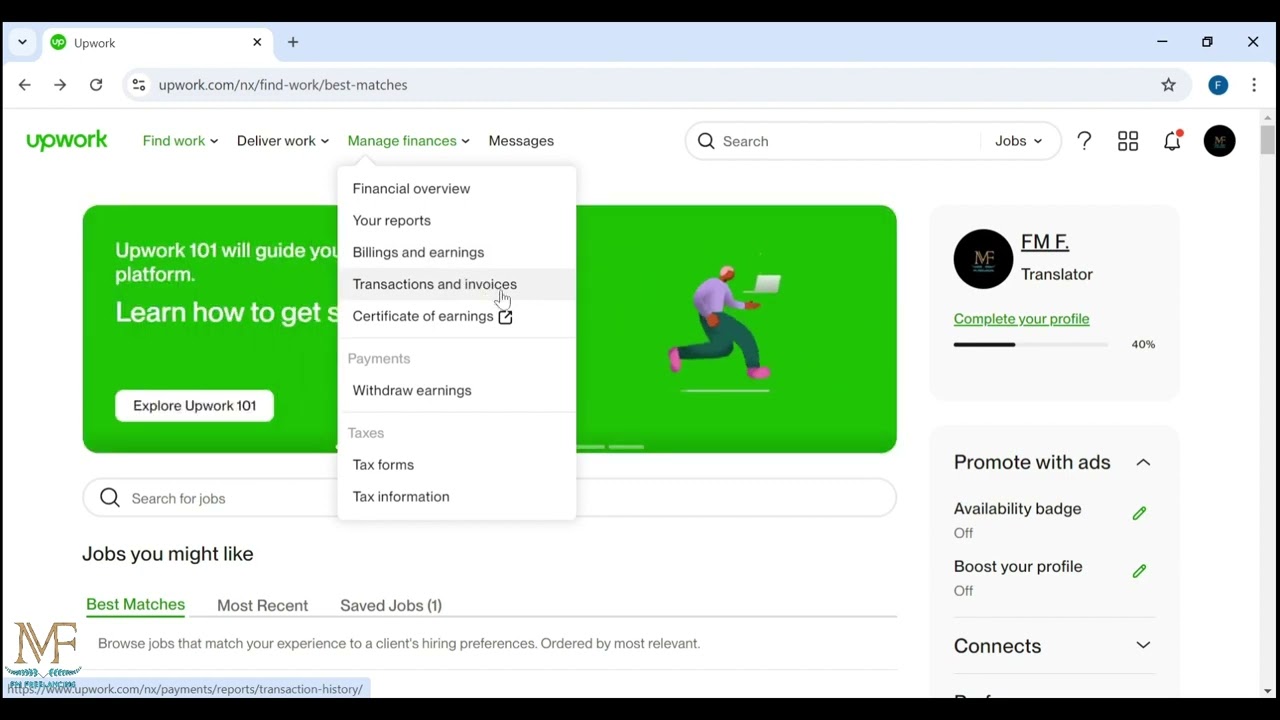The image size is (1280, 720).
Task: View site information icon in address bar
Action: pyautogui.click(x=139, y=85)
